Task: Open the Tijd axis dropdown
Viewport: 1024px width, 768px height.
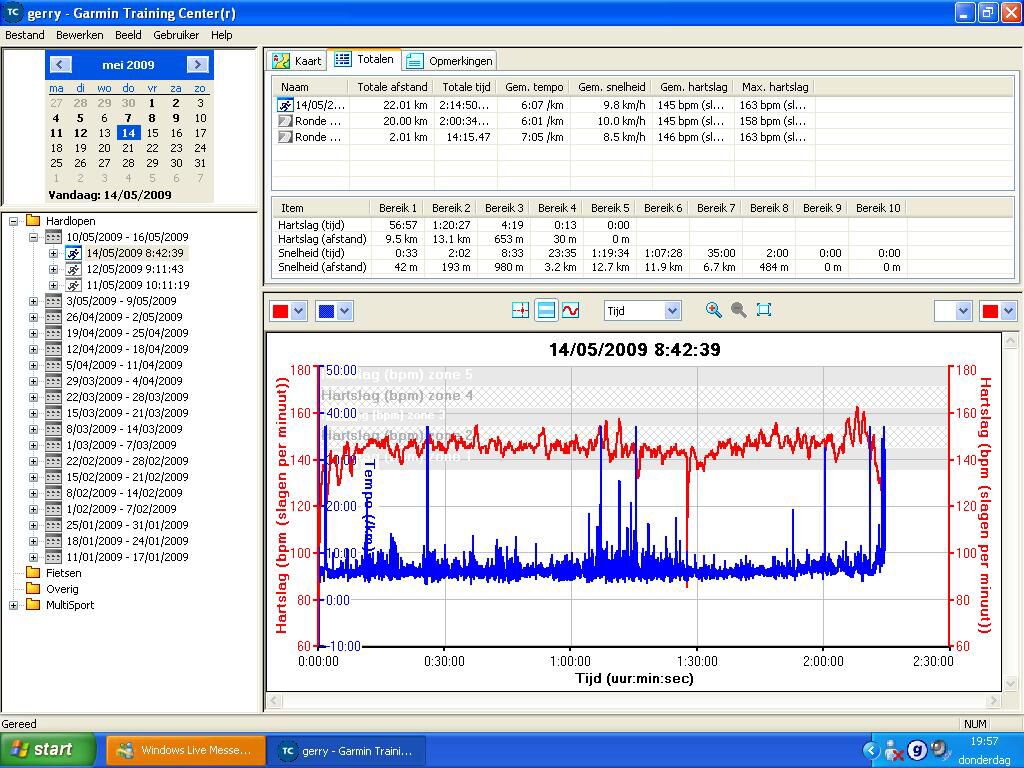Action: (673, 311)
